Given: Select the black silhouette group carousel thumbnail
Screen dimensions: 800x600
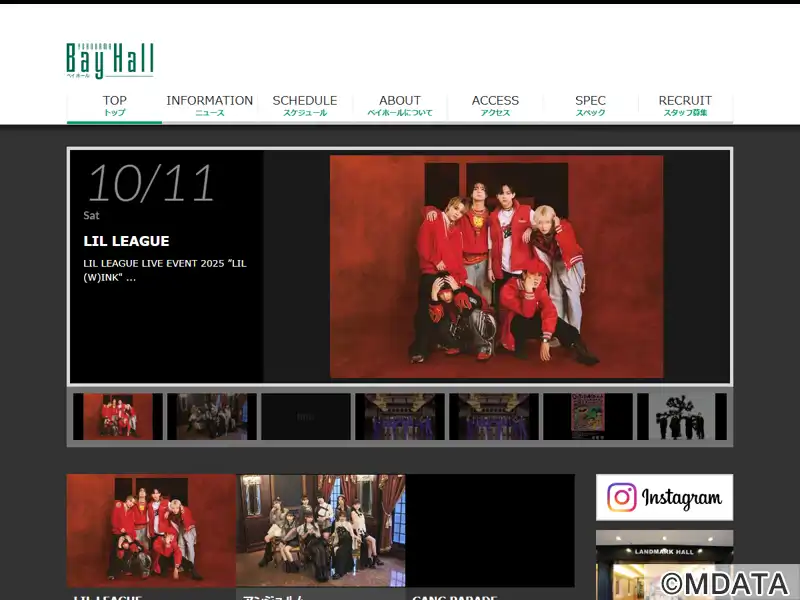Looking at the screenshot, I should [x=682, y=416].
